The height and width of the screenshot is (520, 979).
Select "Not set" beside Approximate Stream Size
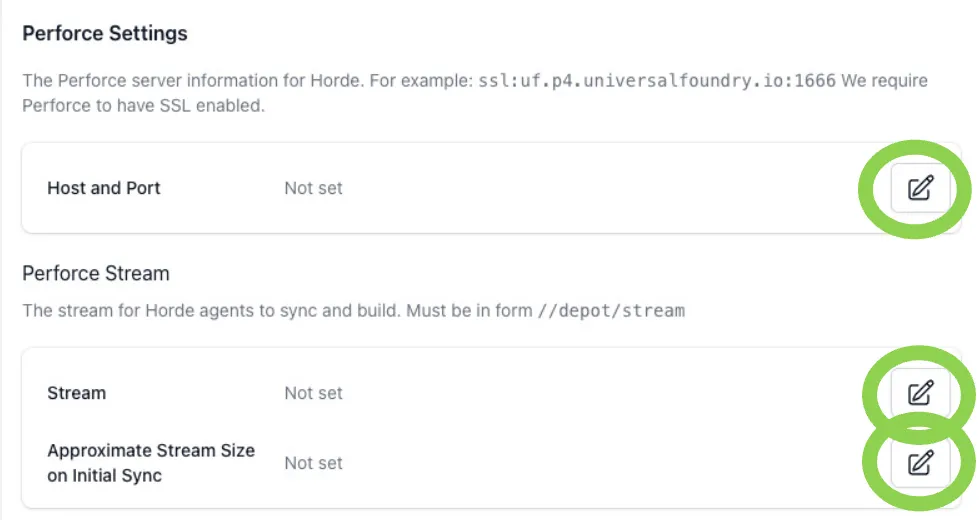click(x=313, y=463)
